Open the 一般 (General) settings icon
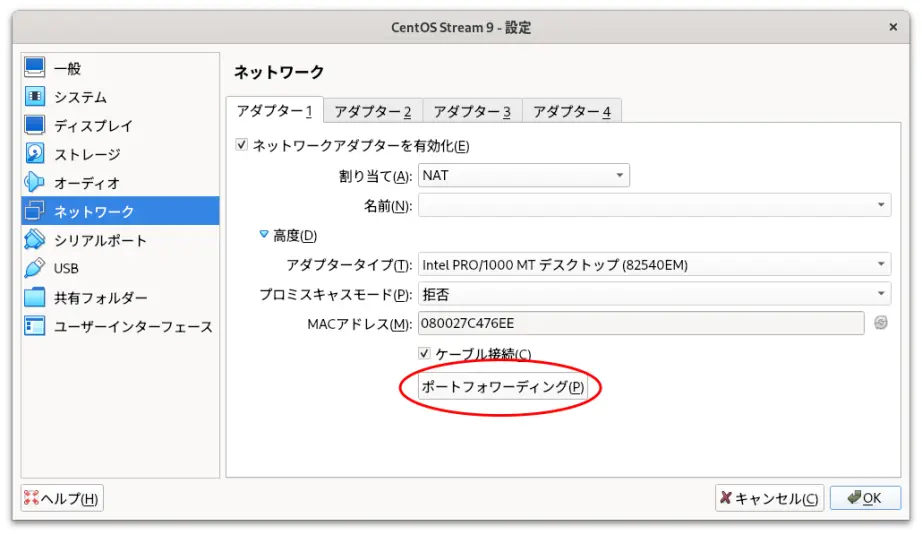922x535 pixels. [35, 67]
